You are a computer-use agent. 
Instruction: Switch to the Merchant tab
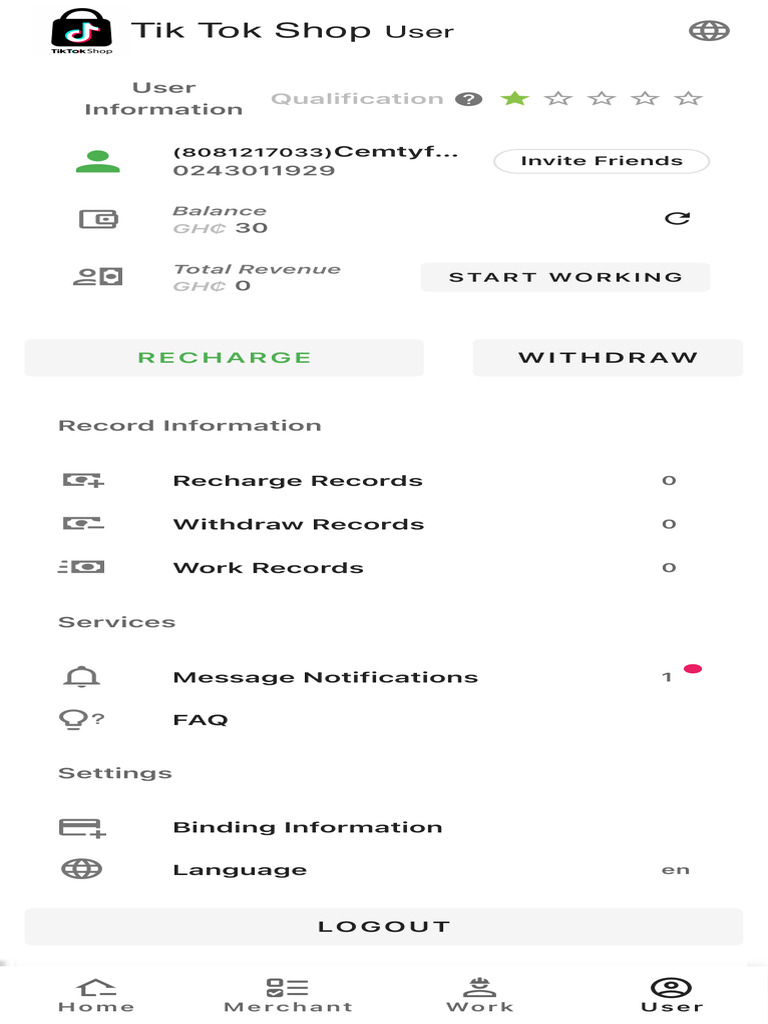coord(288,995)
